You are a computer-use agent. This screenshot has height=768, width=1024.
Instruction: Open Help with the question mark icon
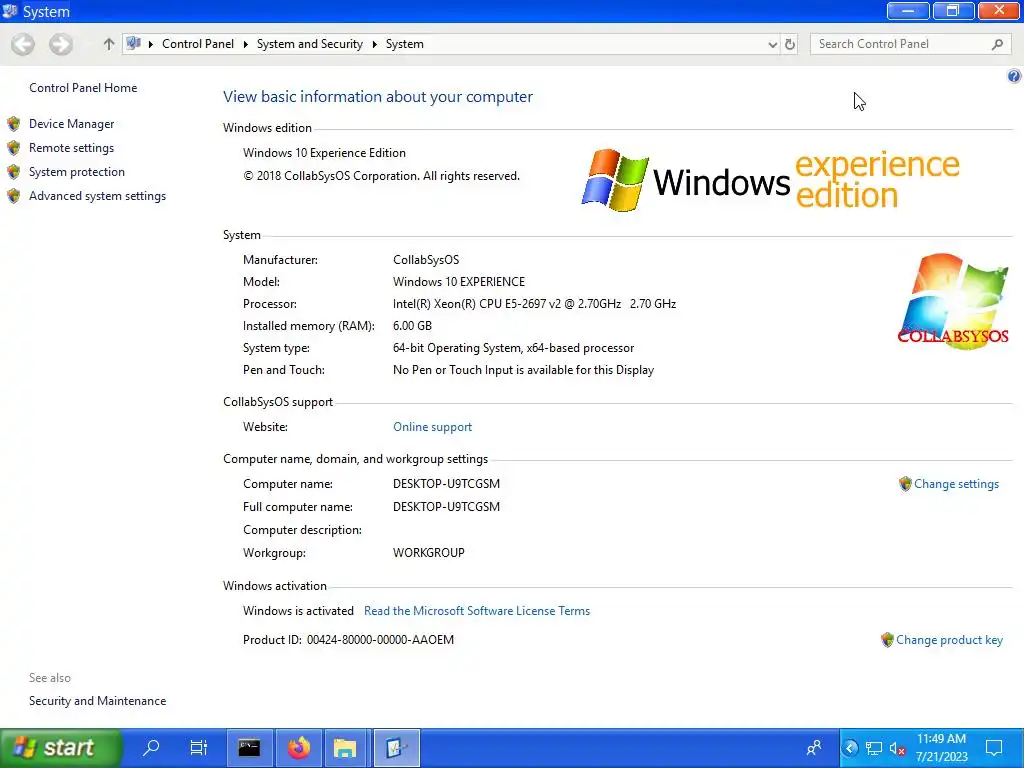click(1014, 76)
